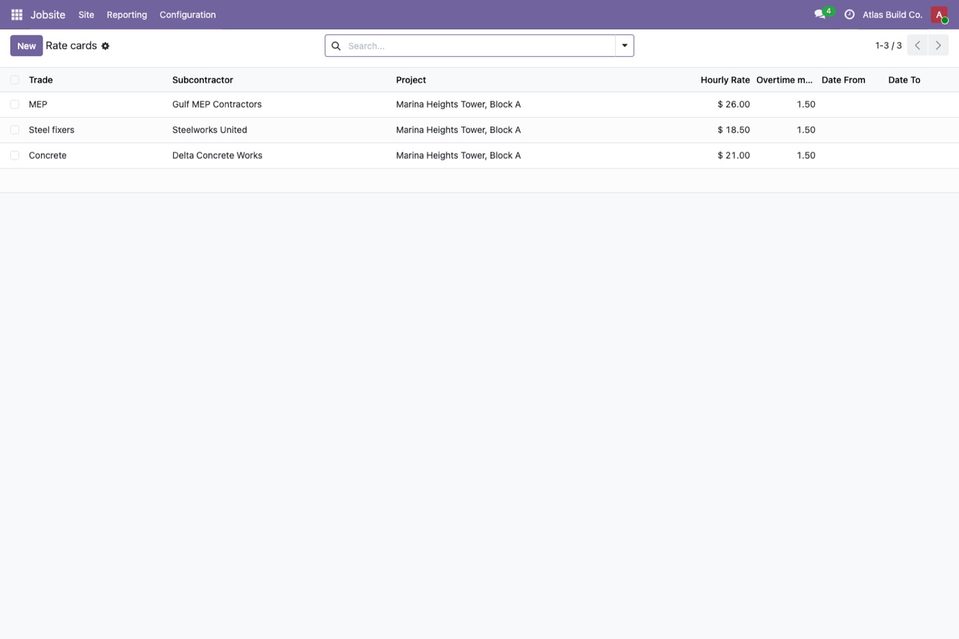Open the Site menu
The width and height of the screenshot is (959, 639).
point(86,15)
